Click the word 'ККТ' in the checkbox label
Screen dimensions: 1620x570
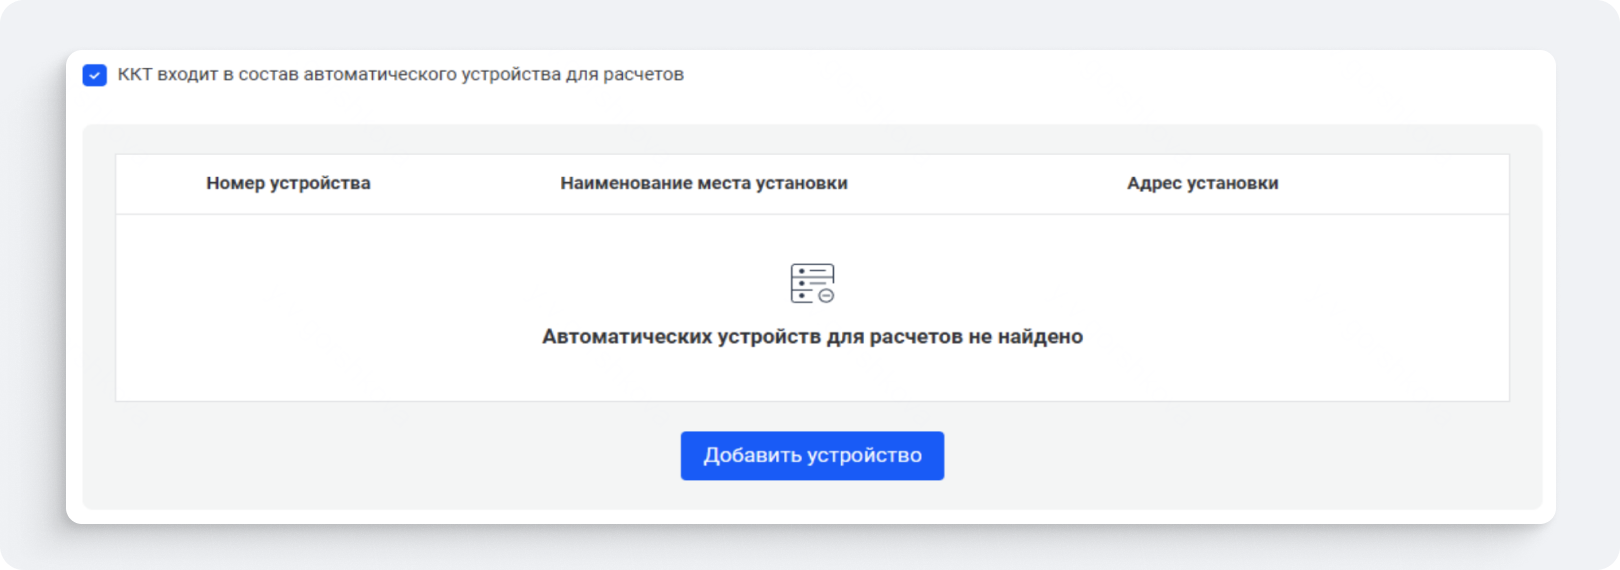[x=134, y=75]
